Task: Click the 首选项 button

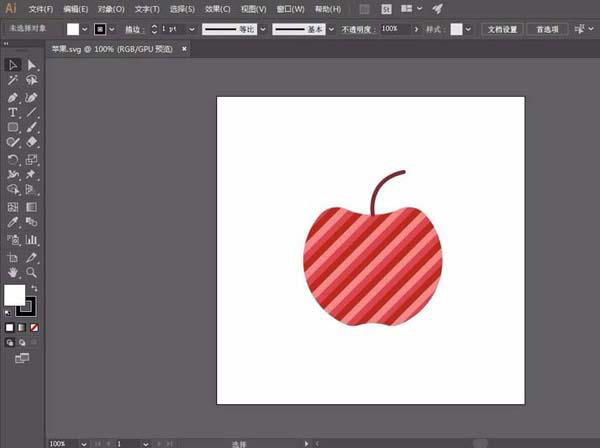Action: point(547,29)
